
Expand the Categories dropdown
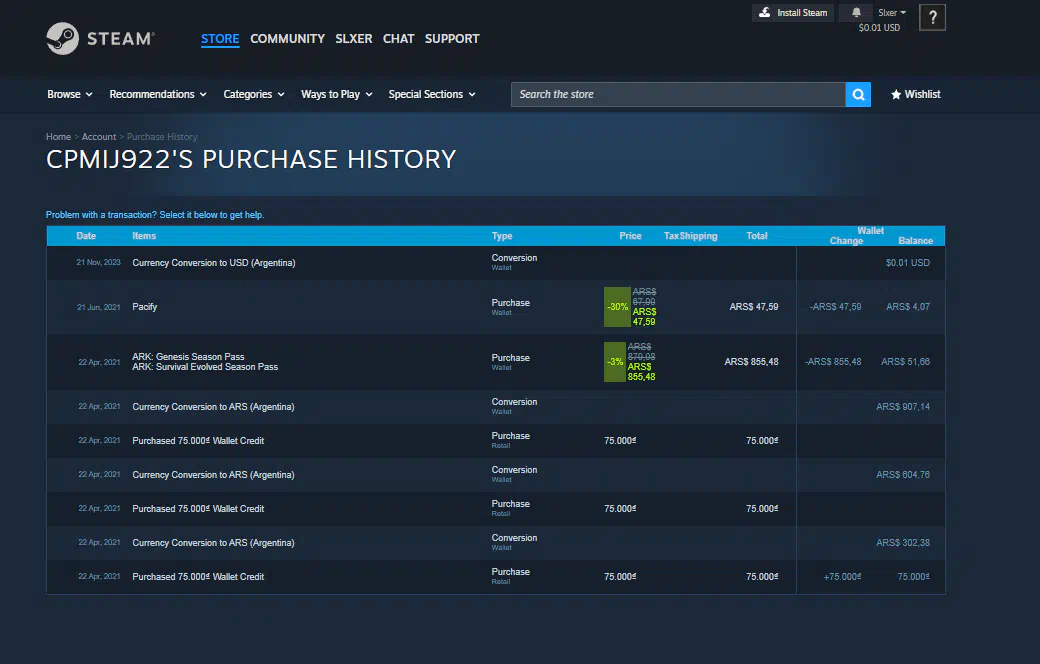coord(254,94)
